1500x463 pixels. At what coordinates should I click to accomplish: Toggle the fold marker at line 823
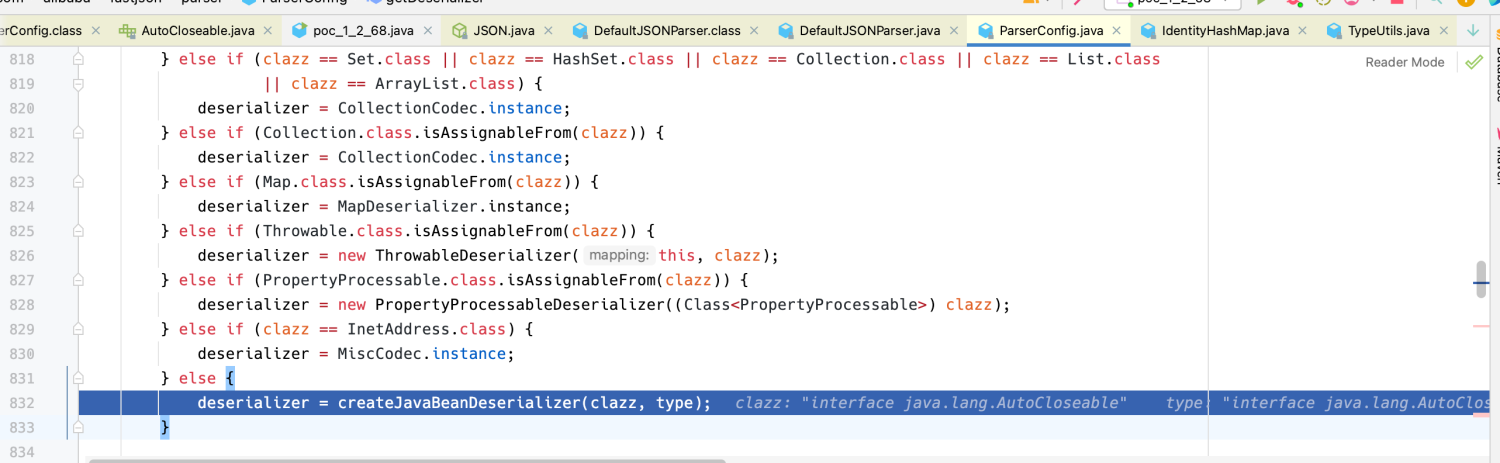78,182
